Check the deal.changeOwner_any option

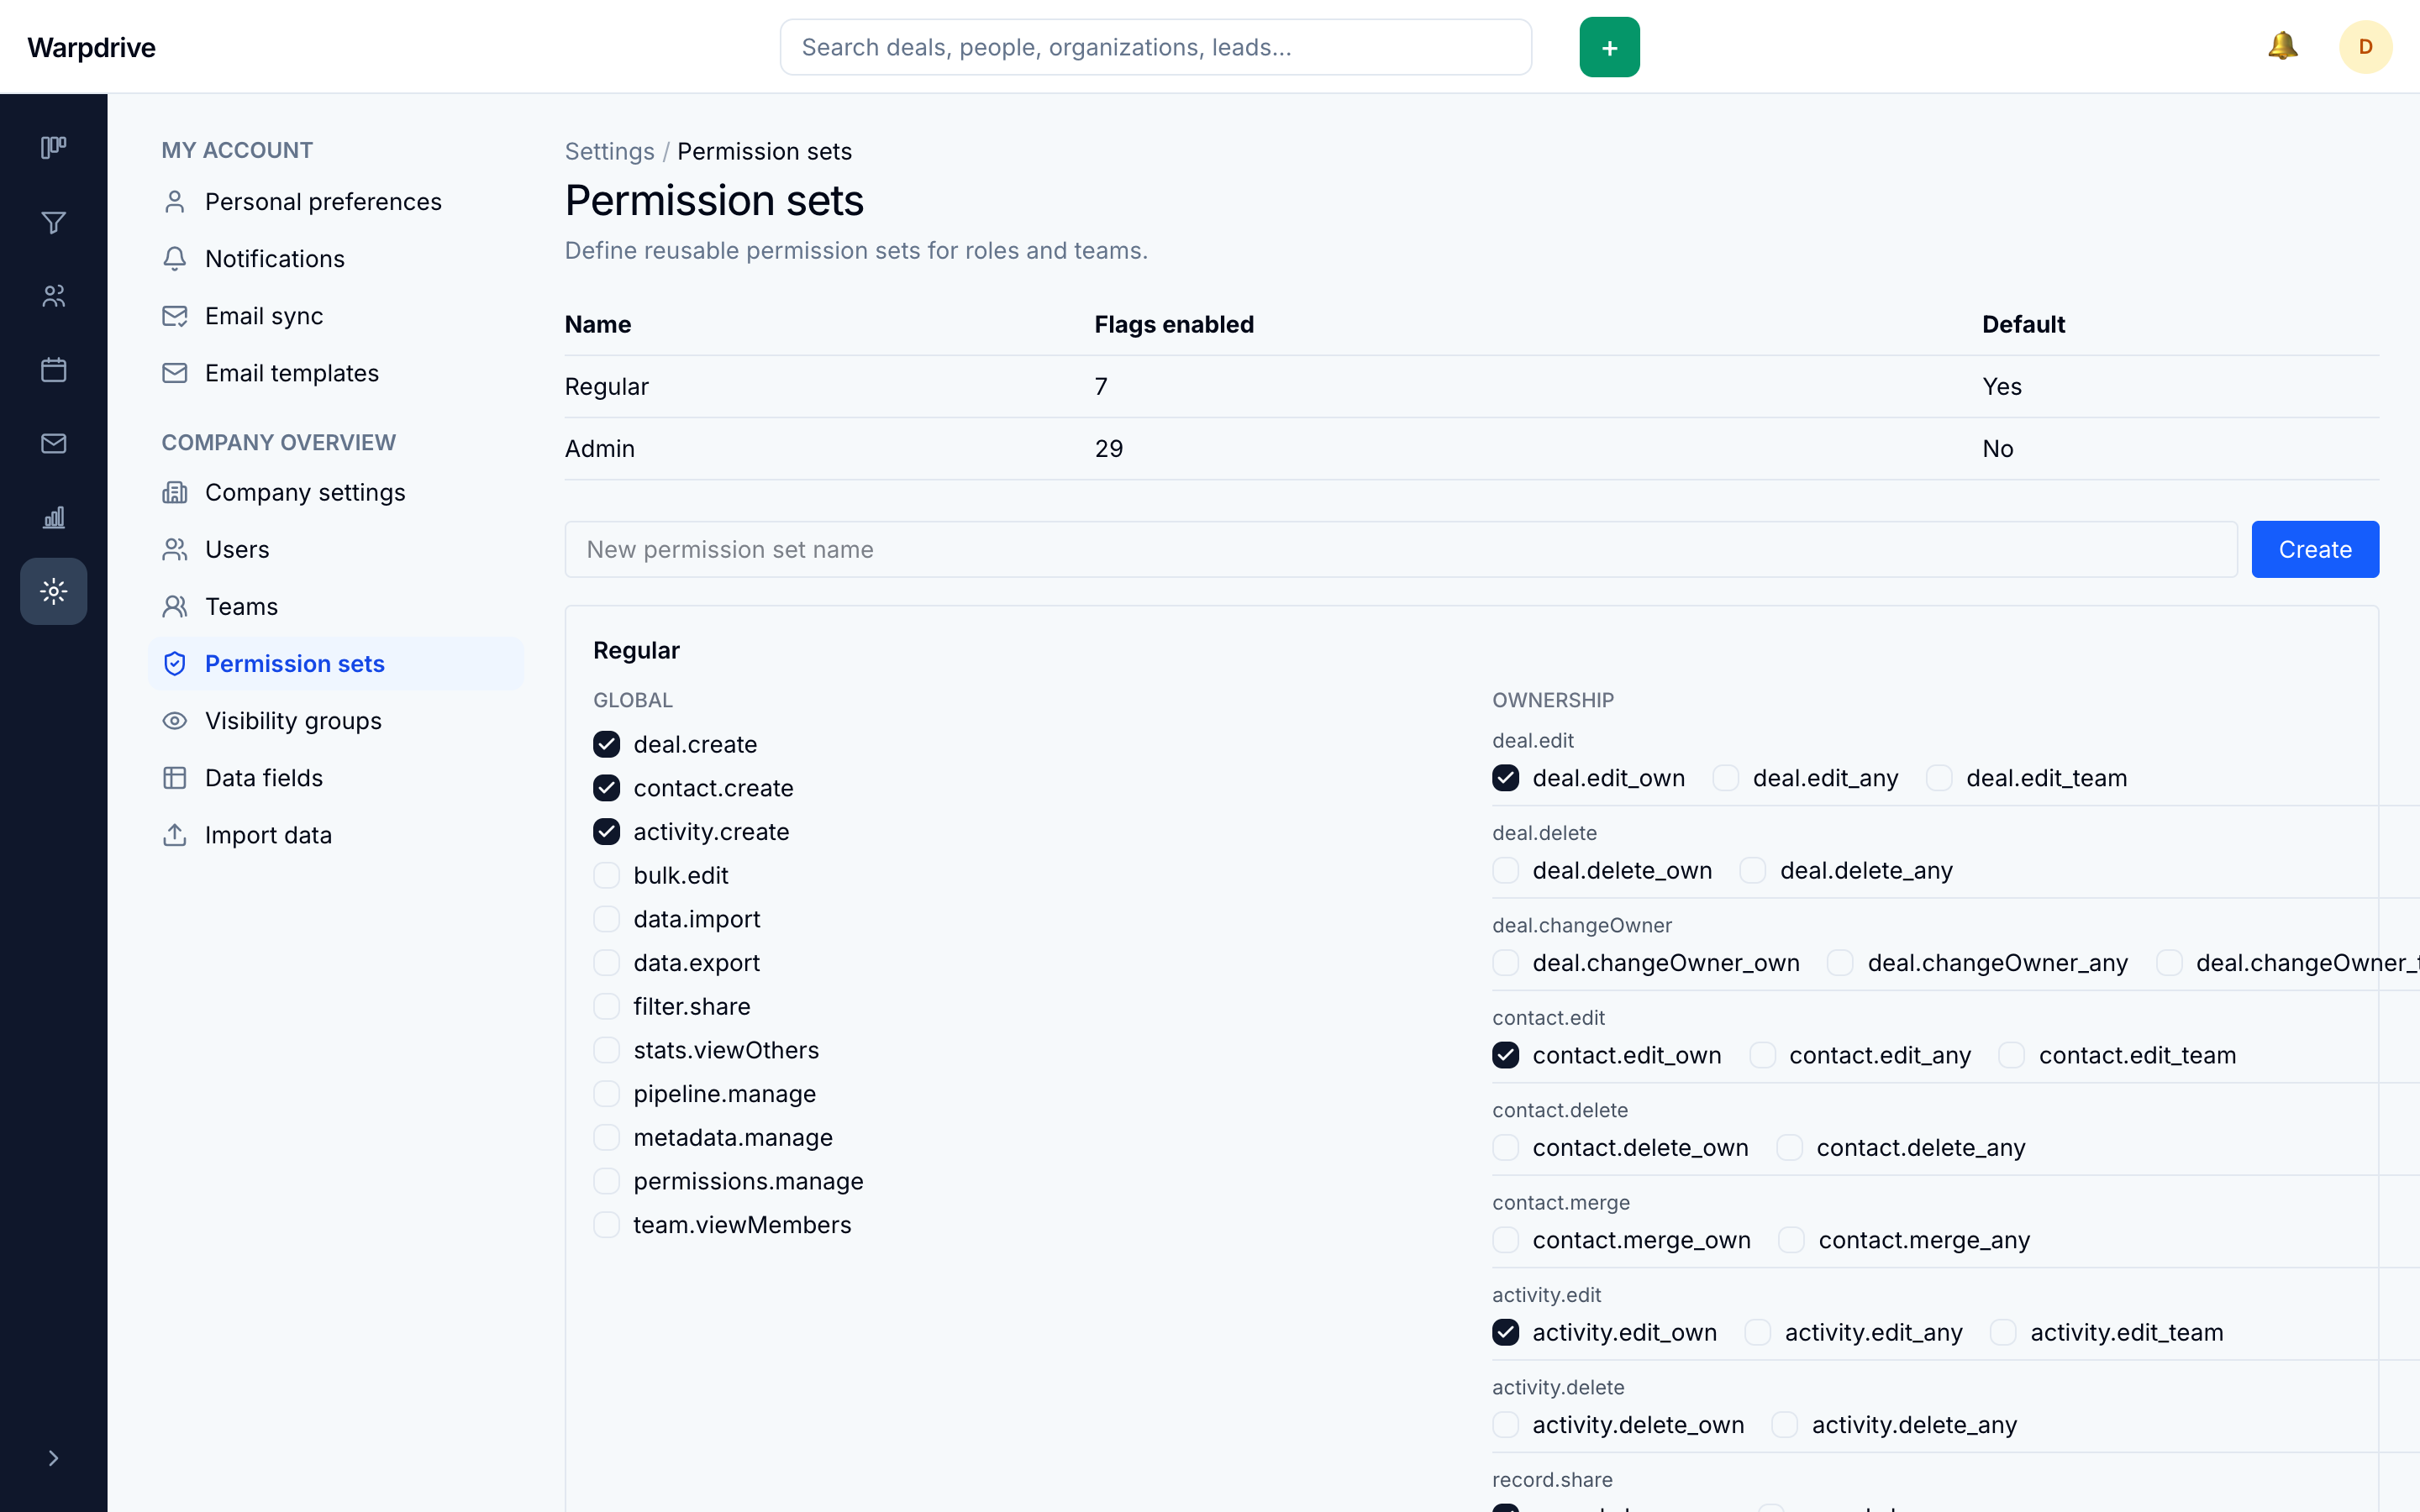(x=1840, y=963)
